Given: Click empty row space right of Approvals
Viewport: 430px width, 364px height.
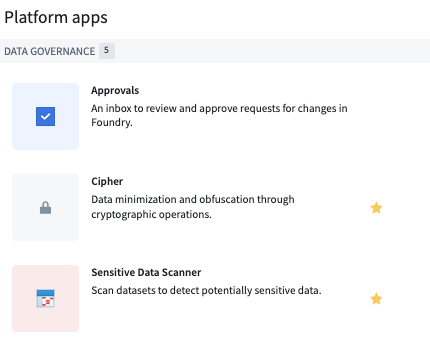Looking at the screenshot, I should tap(388, 116).
